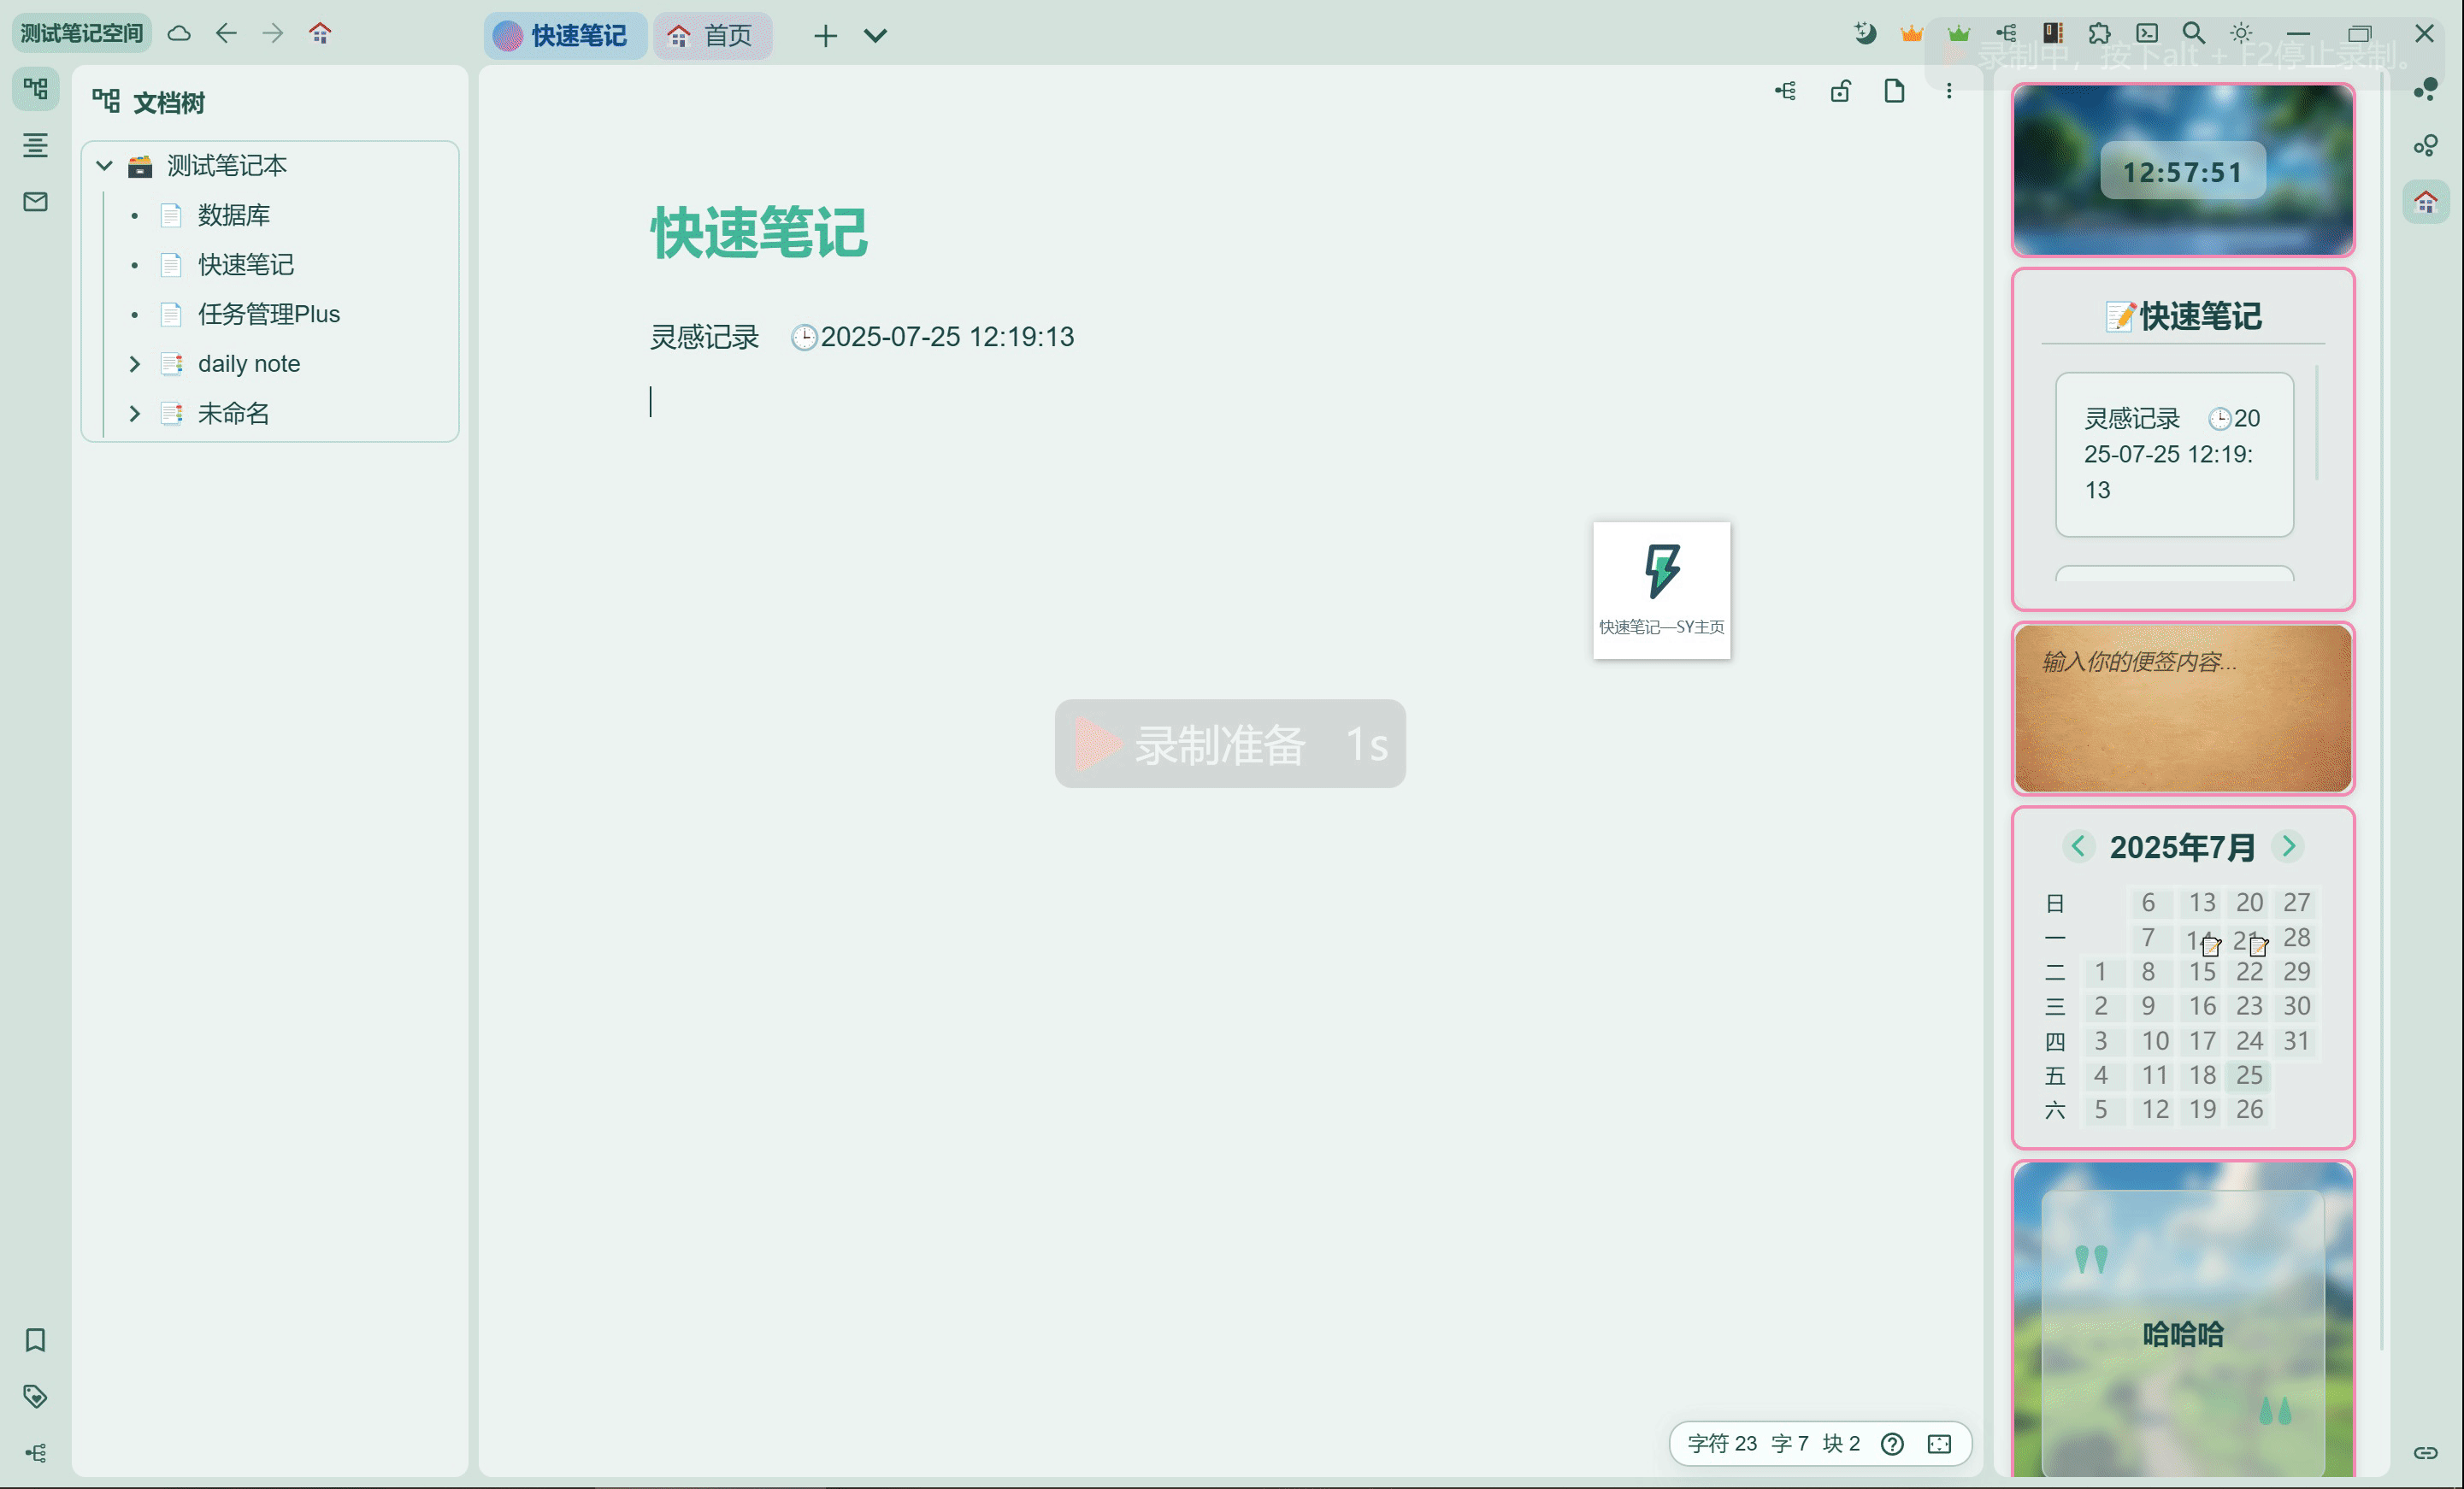
Task: Click the orange crown icon
Action: tap(1911, 33)
